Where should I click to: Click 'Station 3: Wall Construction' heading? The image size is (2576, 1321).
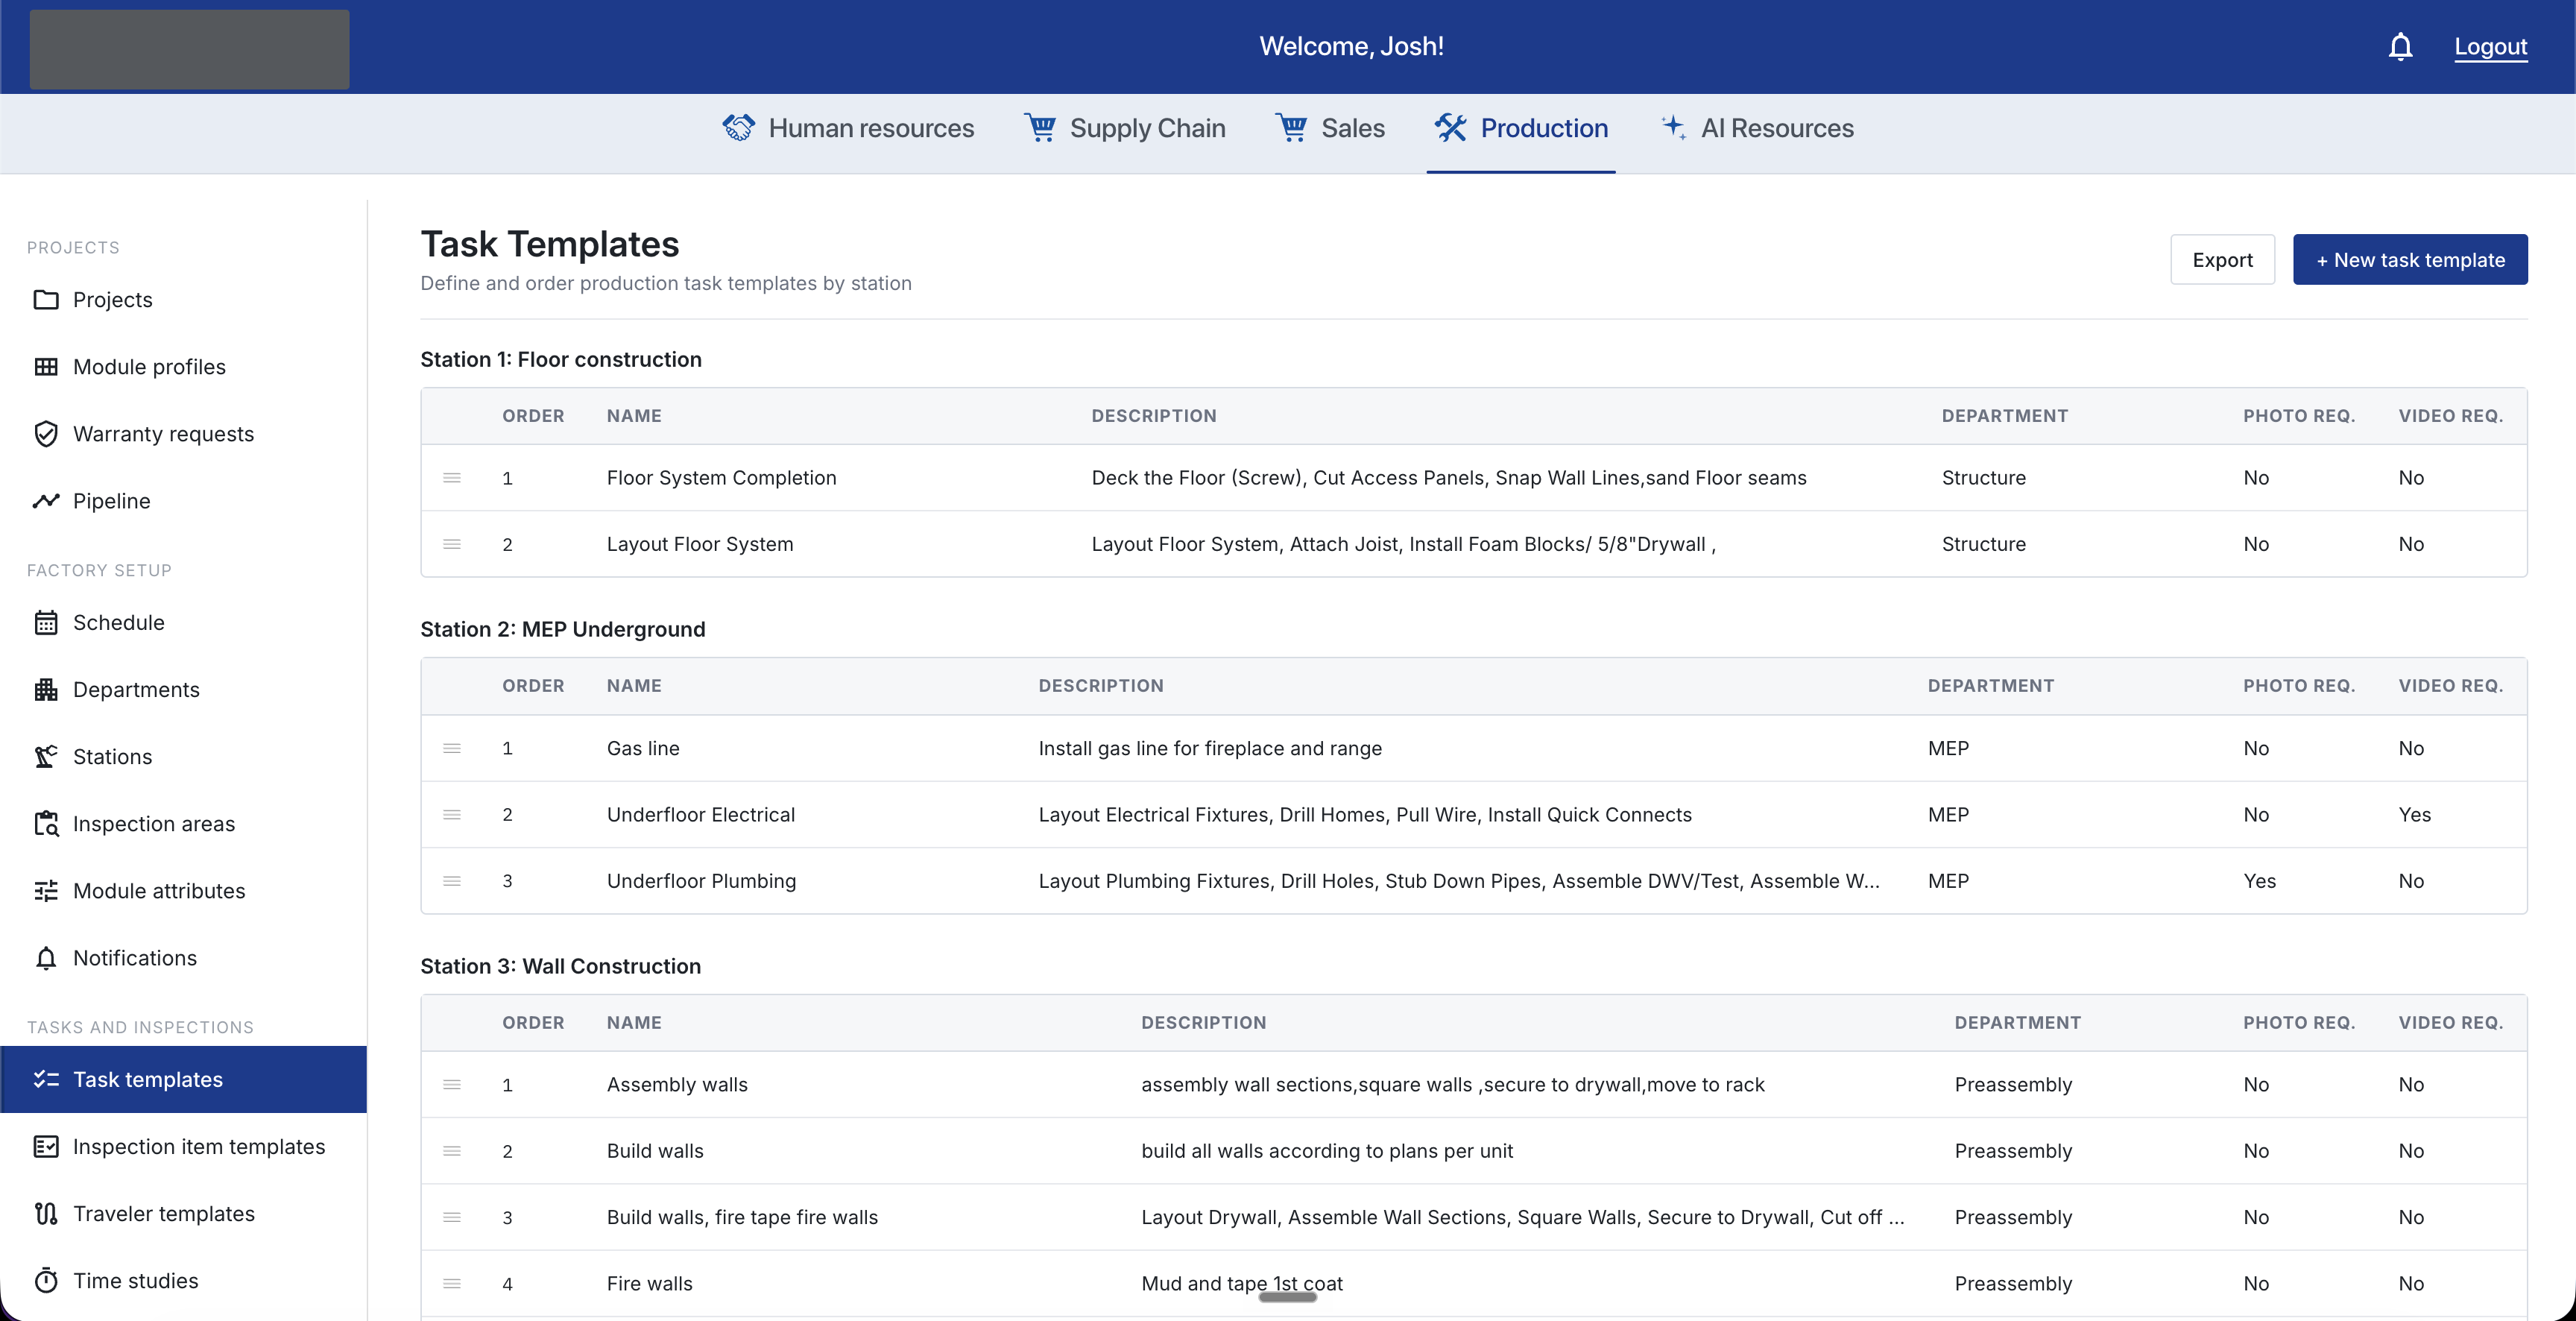pyautogui.click(x=561, y=966)
